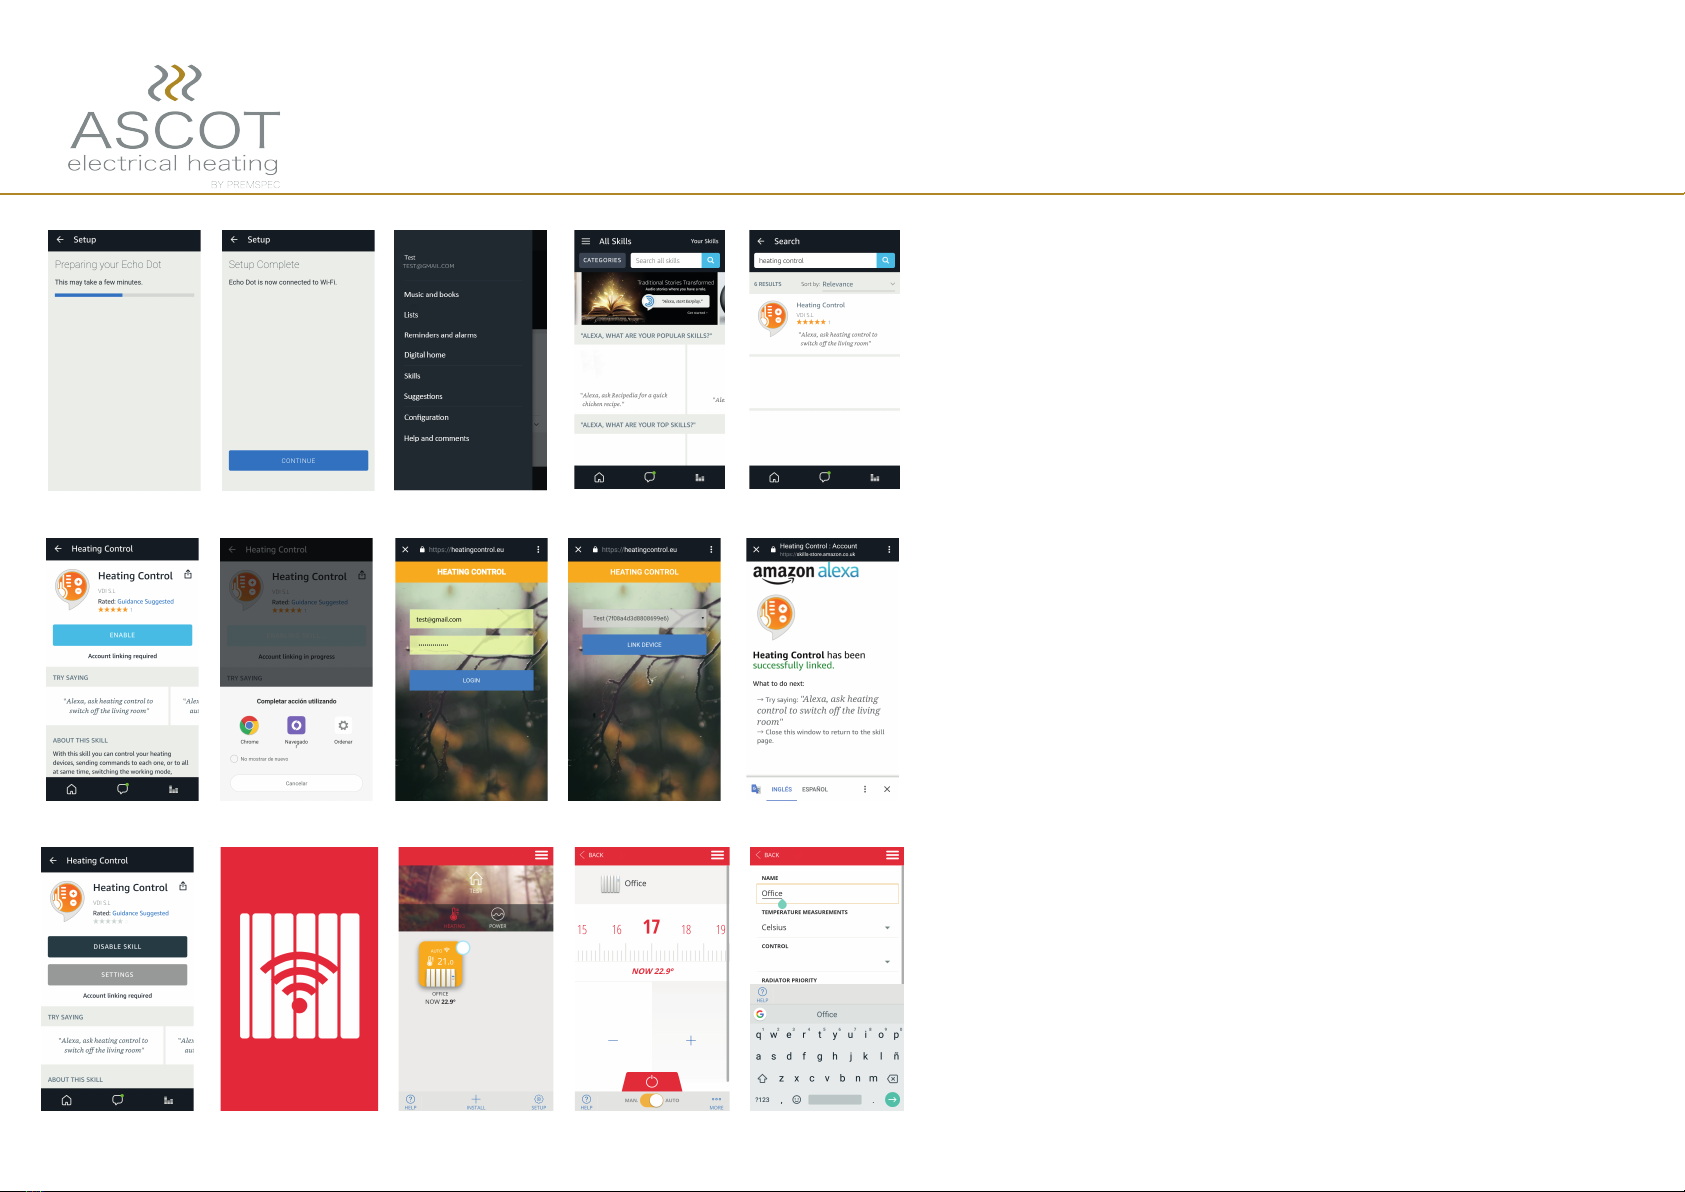Click the Setup gear icon in bottom bar
The height and width of the screenshot is (1192, 1685).
point(539,1099)
